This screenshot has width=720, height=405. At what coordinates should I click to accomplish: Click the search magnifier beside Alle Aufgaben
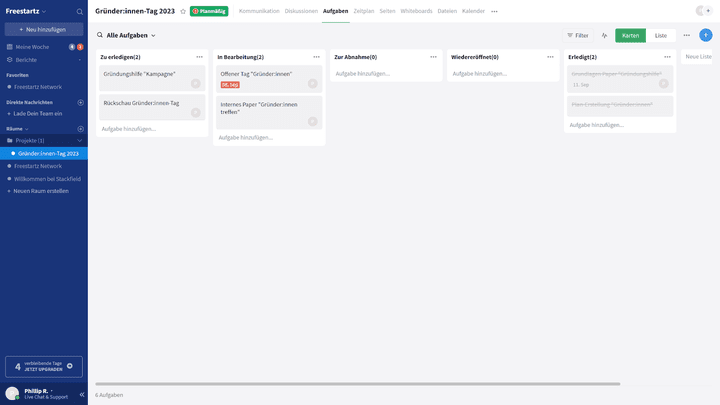[x=100, y=35]
